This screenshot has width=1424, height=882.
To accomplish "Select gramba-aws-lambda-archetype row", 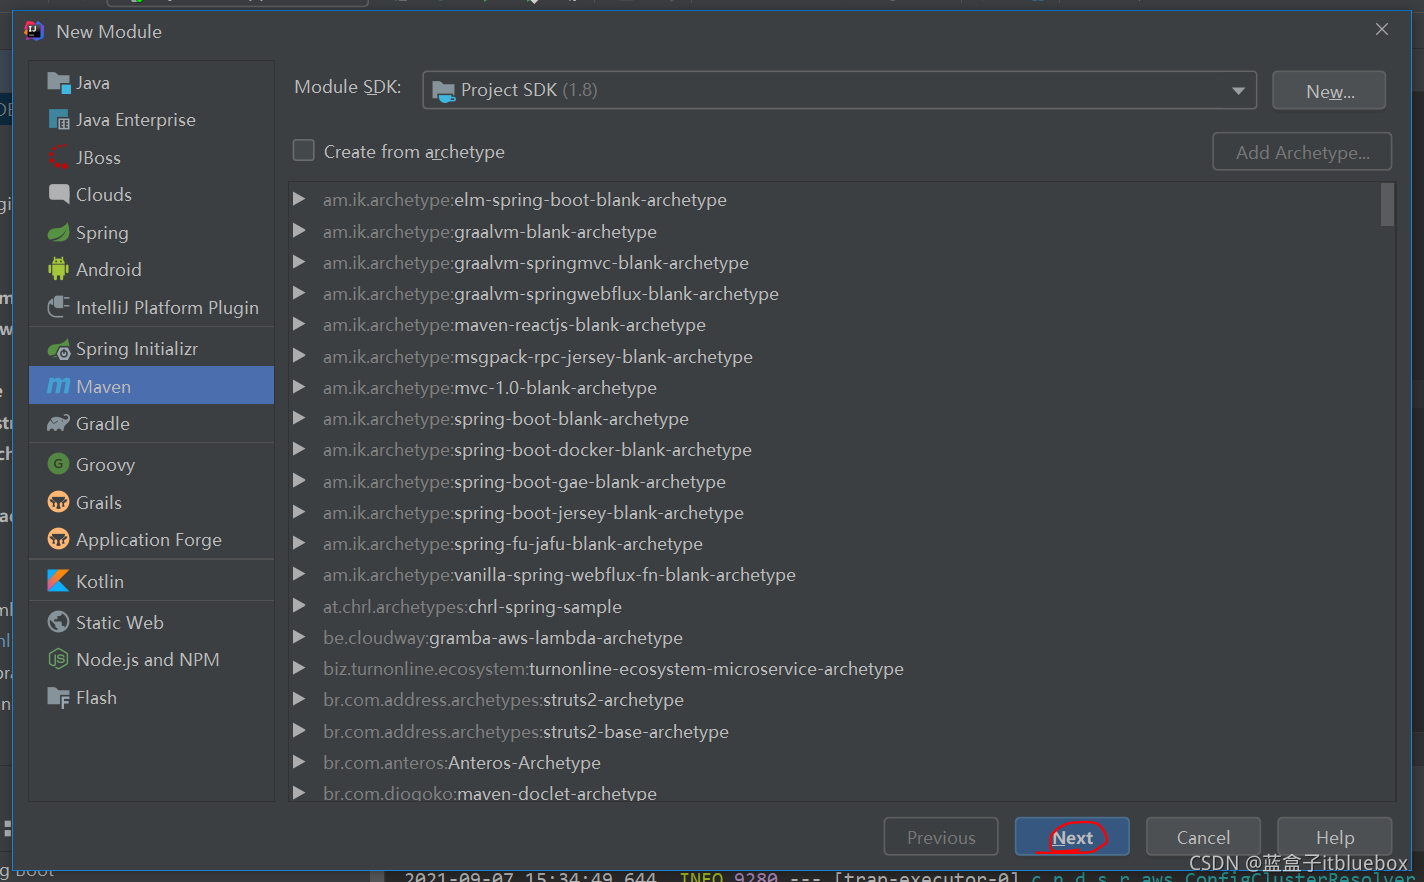I will click(834, 637).
